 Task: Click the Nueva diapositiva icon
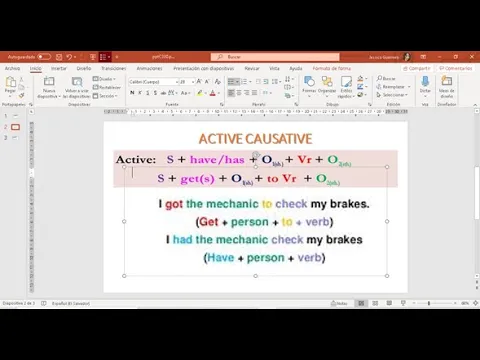point(49,81)
